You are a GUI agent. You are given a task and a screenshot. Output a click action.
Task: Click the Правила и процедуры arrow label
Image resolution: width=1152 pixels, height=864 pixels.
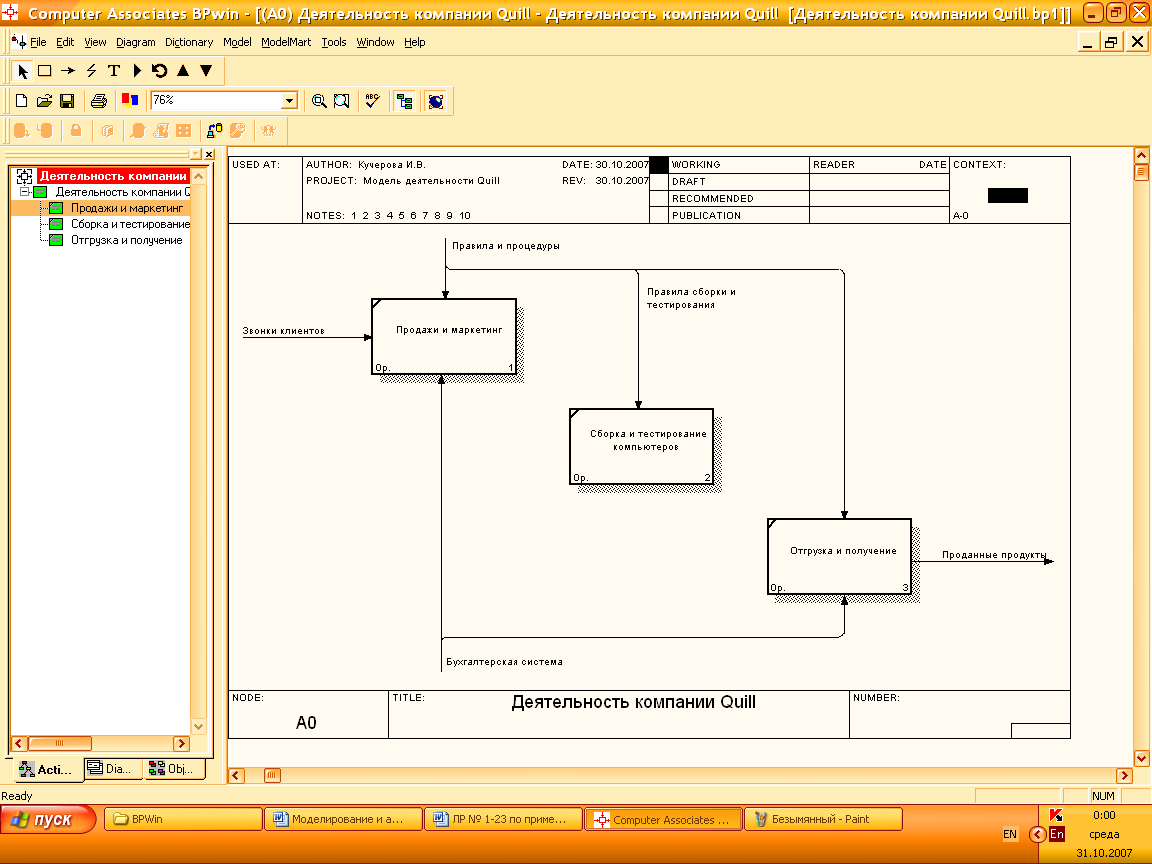pos(505,246)
